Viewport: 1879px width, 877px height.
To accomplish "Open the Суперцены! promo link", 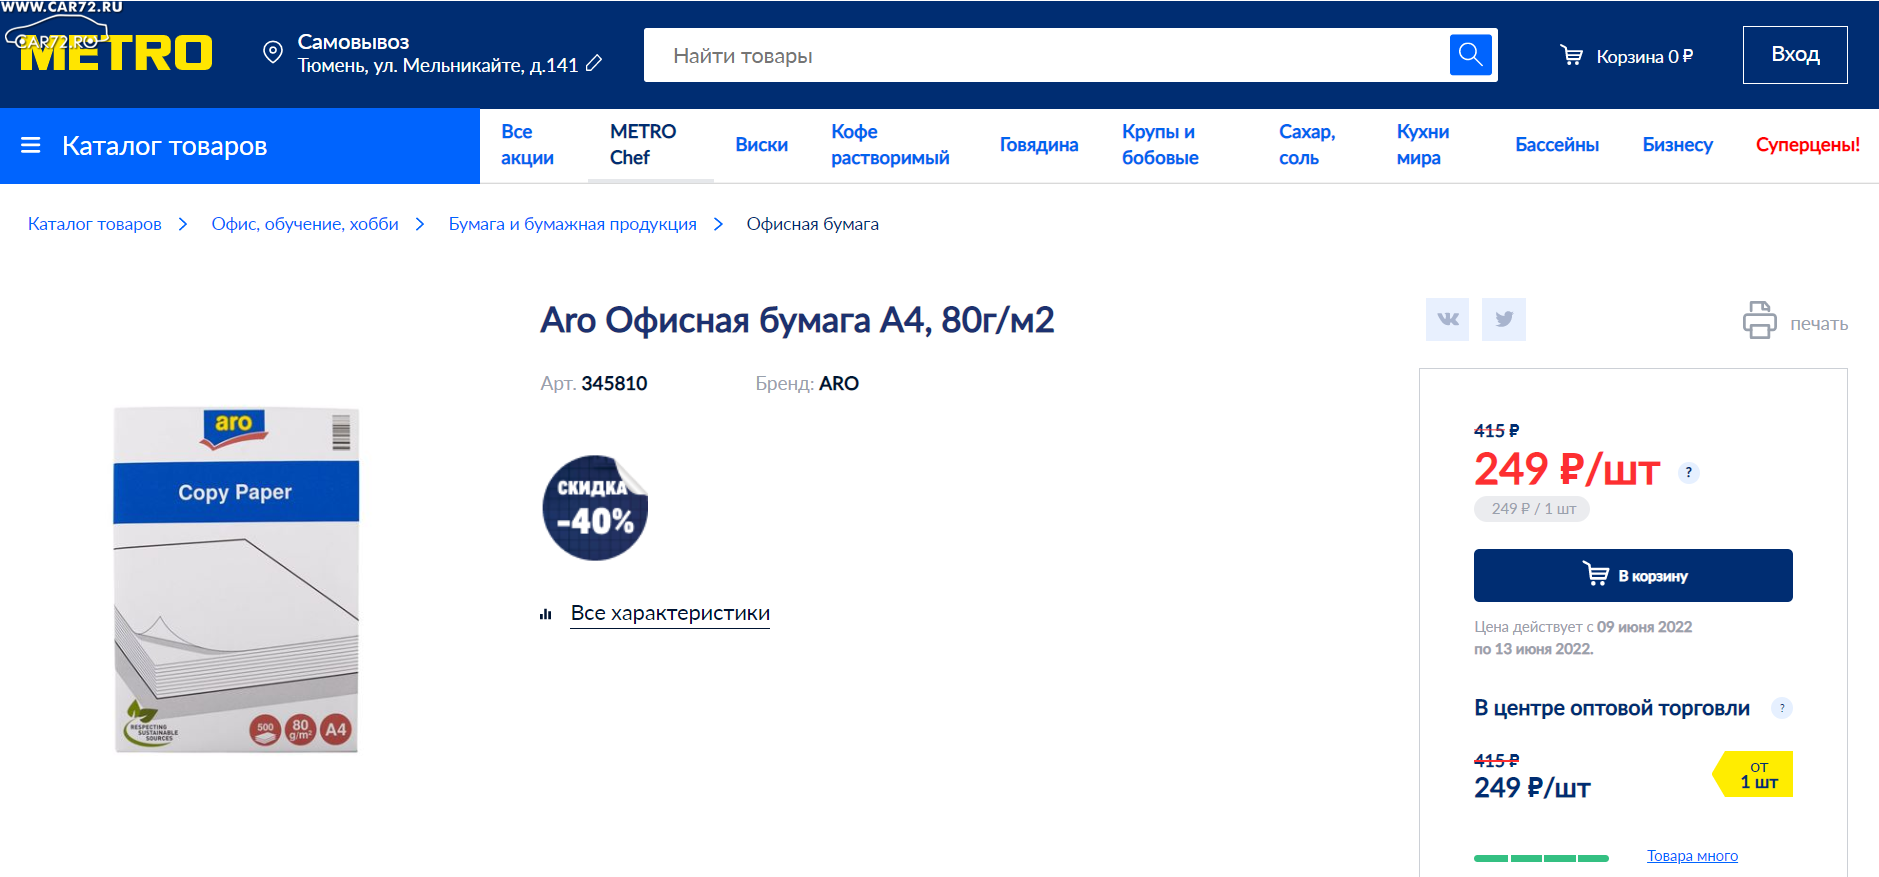I will click(x=1808, y=145).
